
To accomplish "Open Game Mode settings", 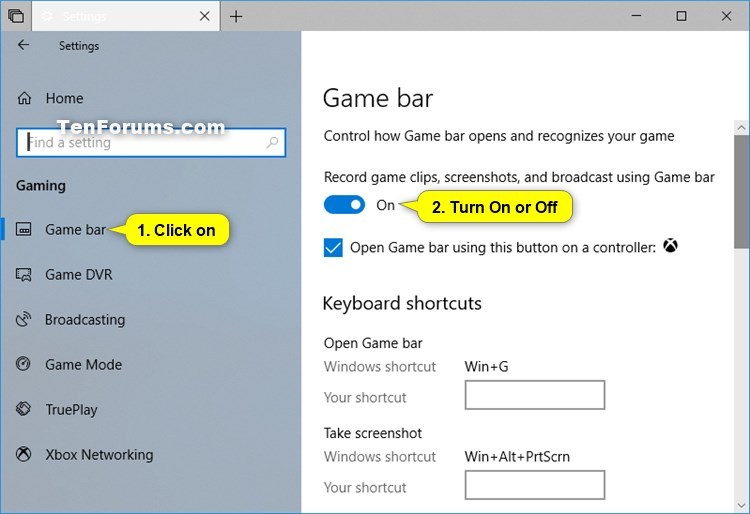I will (x=83, y=364).
